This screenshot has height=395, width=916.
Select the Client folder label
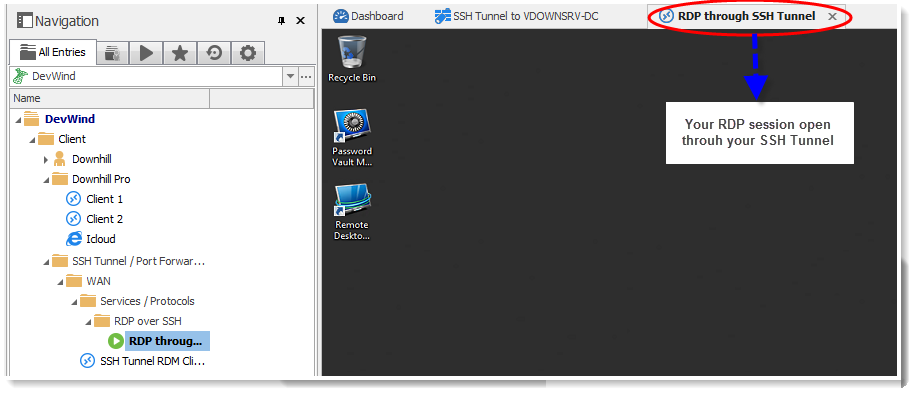click(72, 139)
